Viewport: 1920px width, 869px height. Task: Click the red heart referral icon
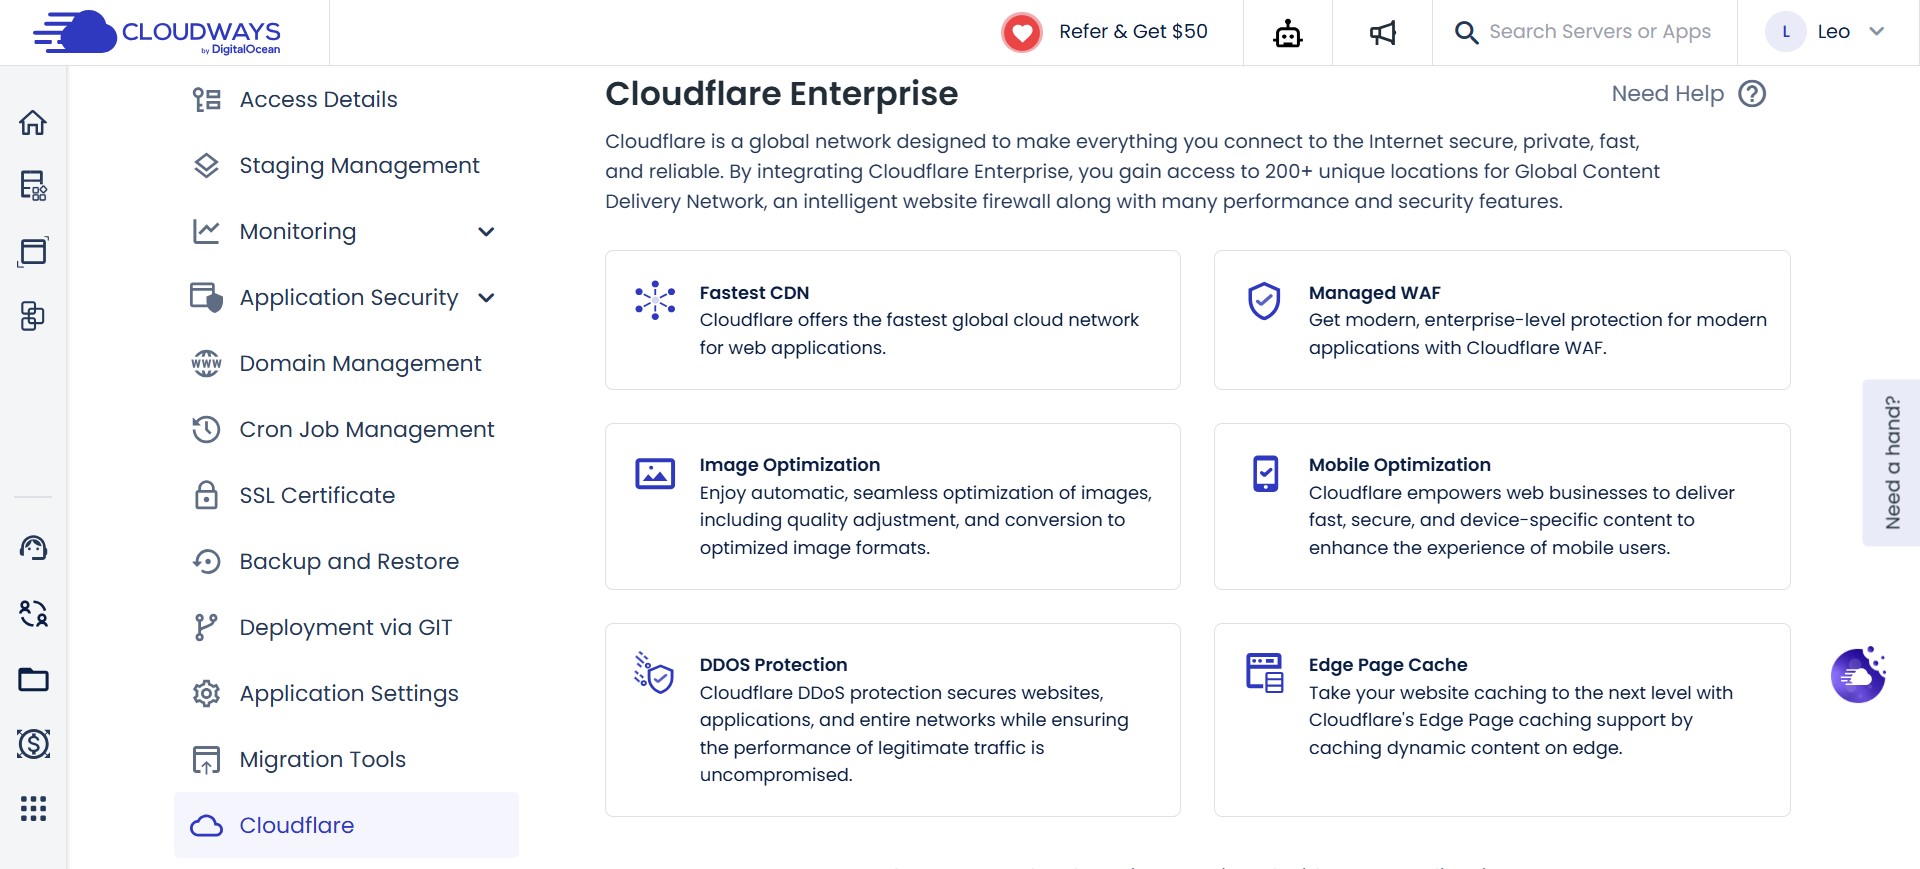pyautogui.click(x=1022, y=33)
